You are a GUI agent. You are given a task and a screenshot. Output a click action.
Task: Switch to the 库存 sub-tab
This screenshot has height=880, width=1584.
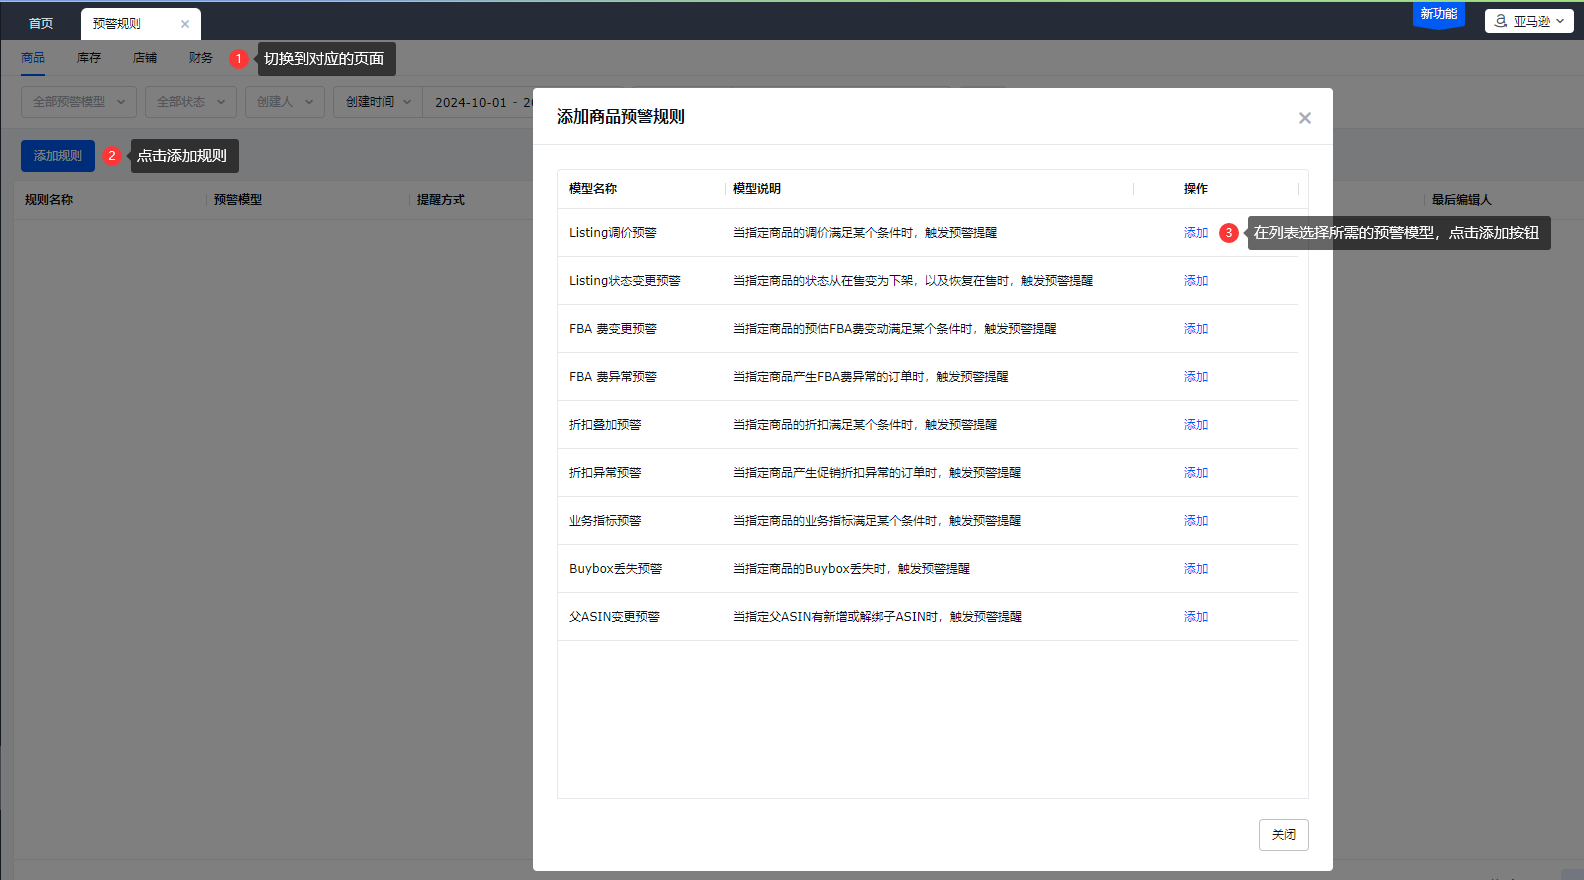tap(89, 58)
